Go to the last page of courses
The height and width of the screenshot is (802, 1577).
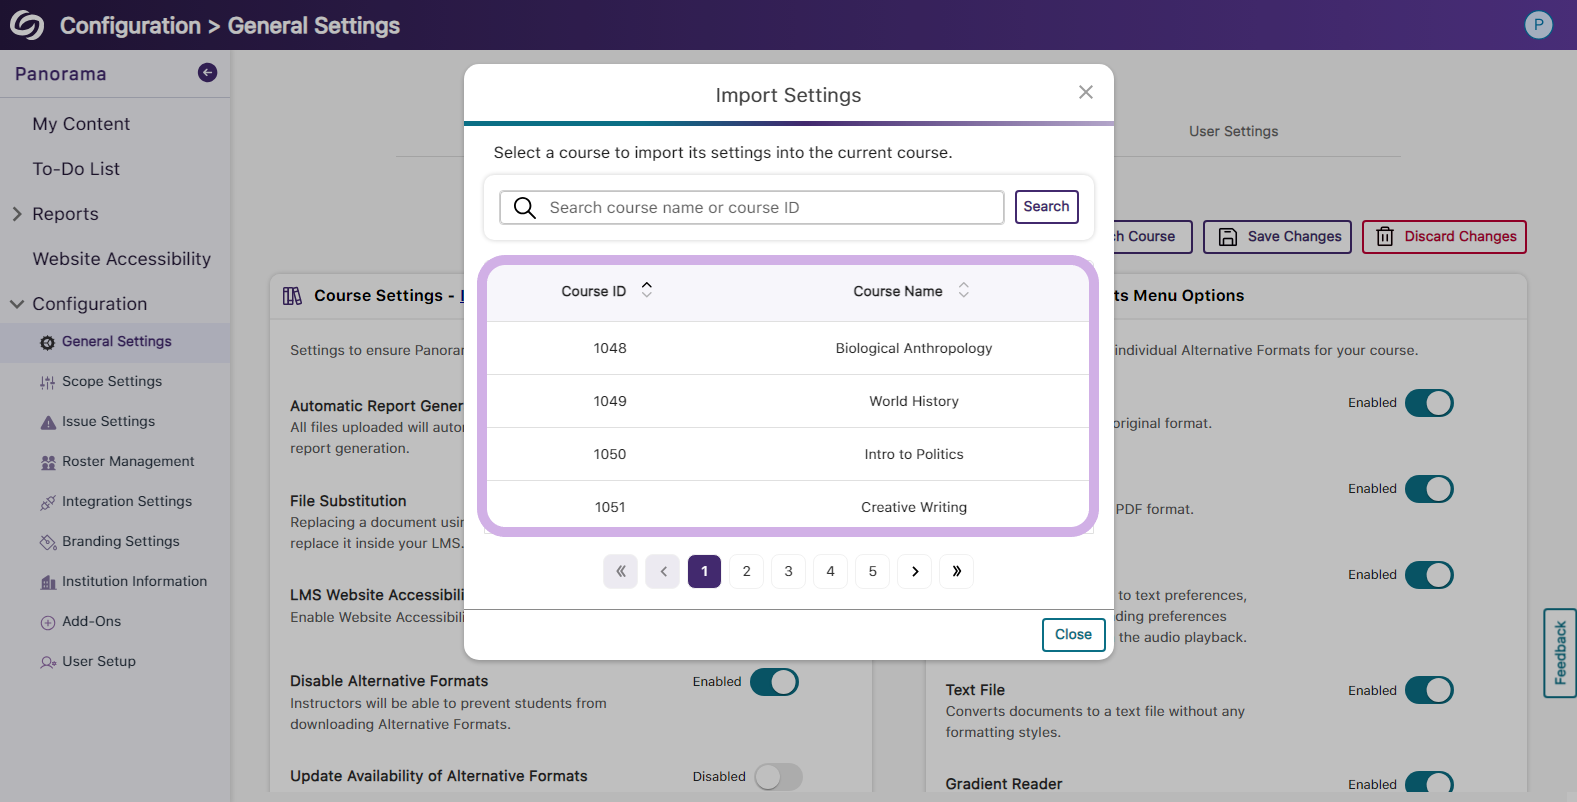click(x=956, y=571)
